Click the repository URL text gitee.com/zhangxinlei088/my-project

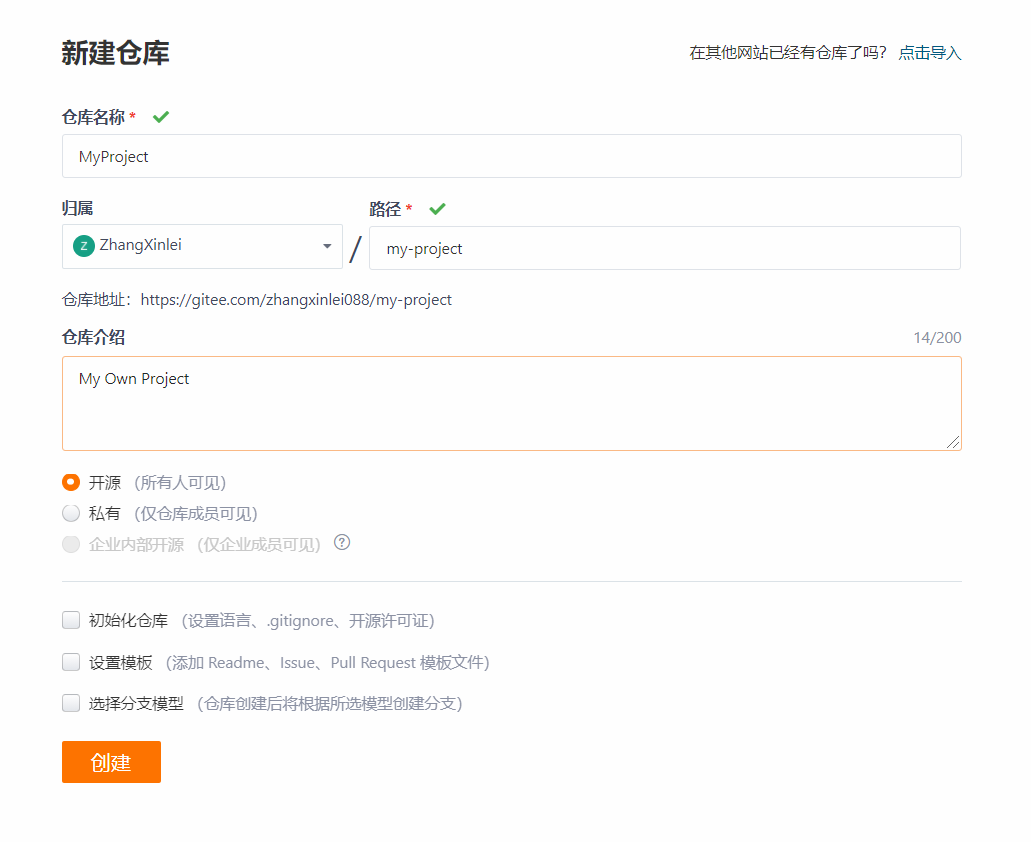(296, 300)
